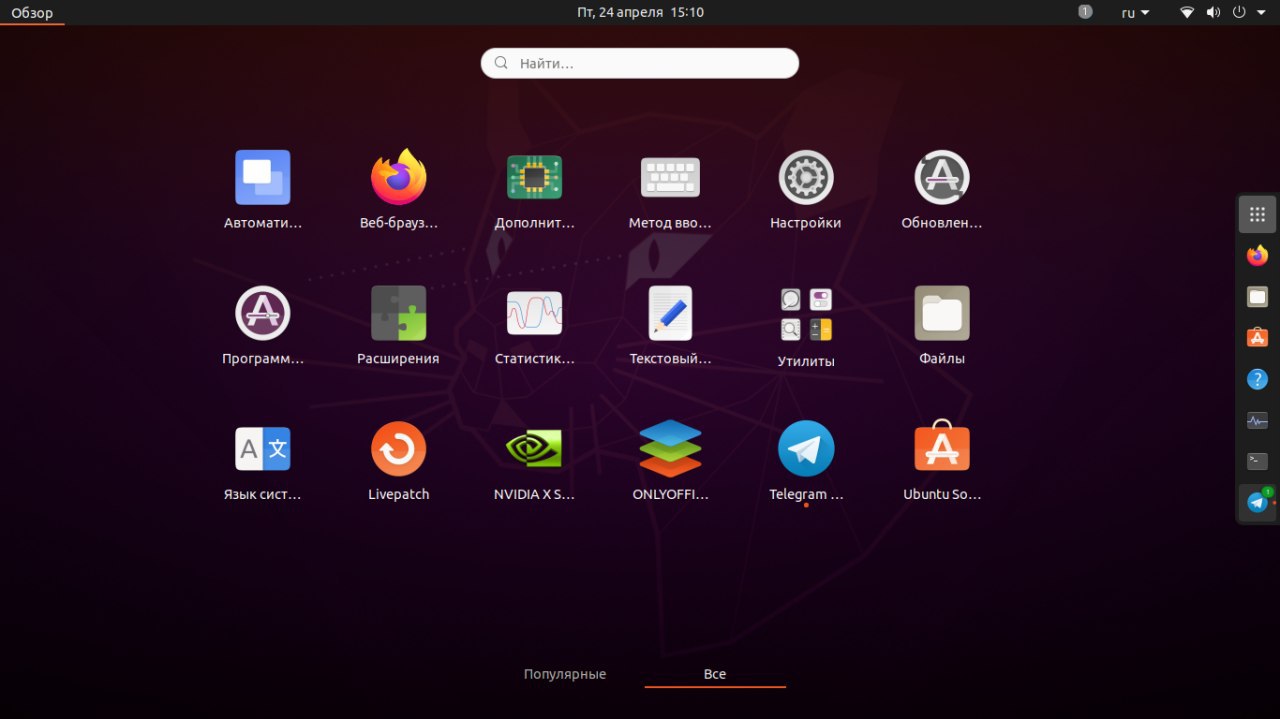Viewport: 1280px width, 719px height.
Task: Open System Monitor from the dock
Action: [1258, 421]
